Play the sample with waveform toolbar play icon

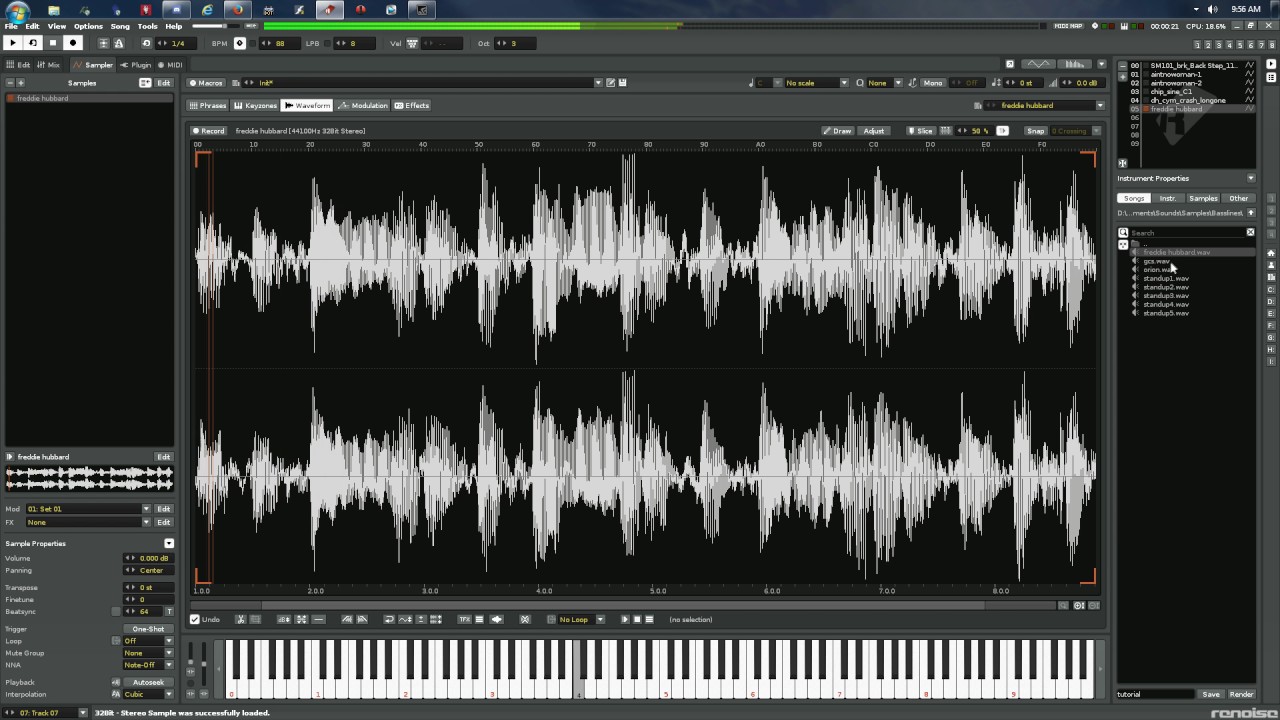click(x=625, y=619)
